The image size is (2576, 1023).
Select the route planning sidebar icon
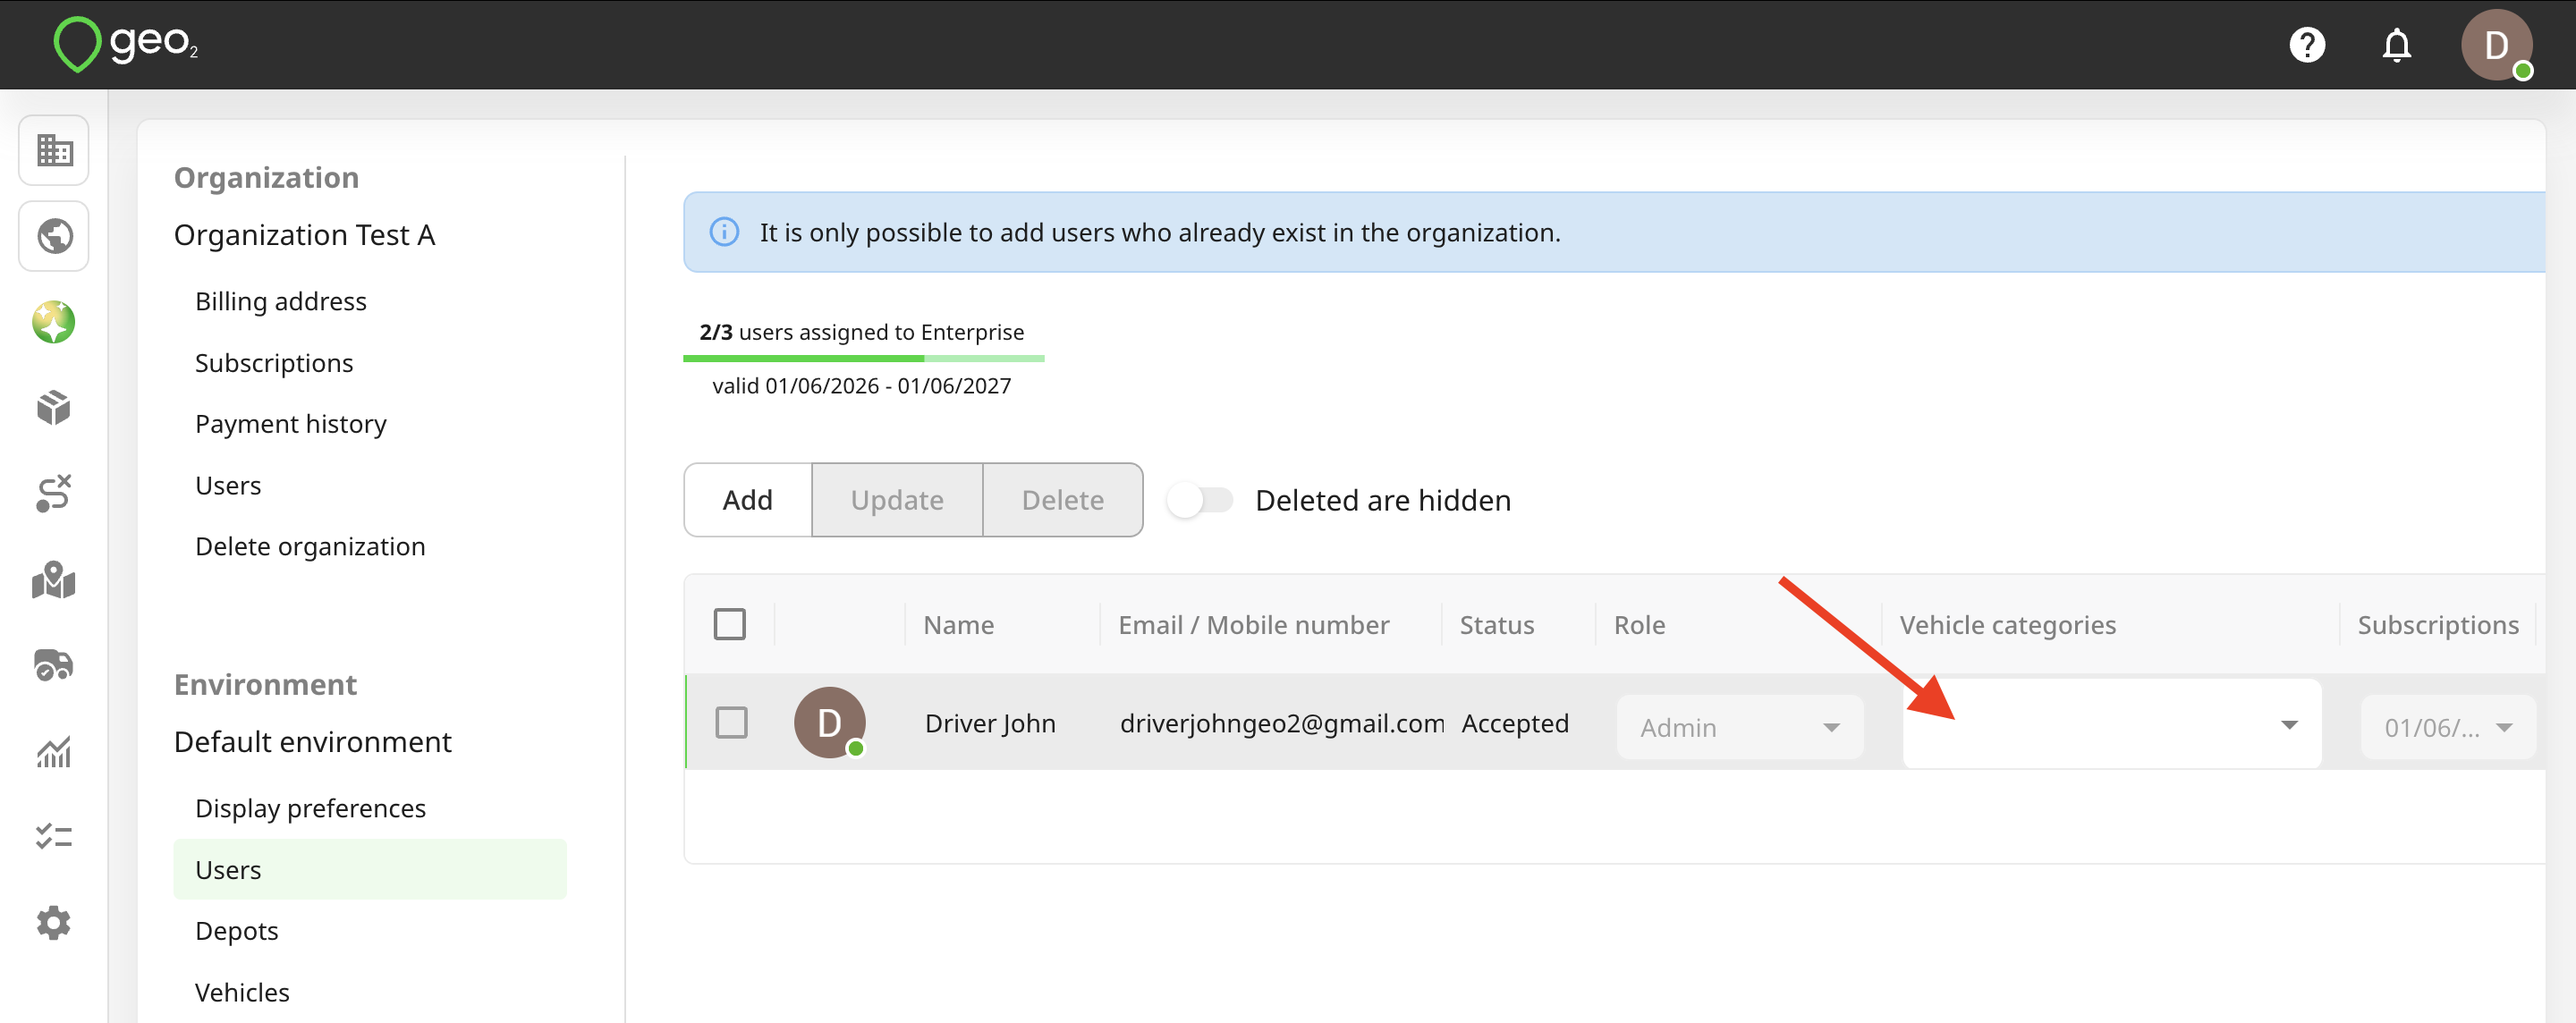[x=54, y=493]
